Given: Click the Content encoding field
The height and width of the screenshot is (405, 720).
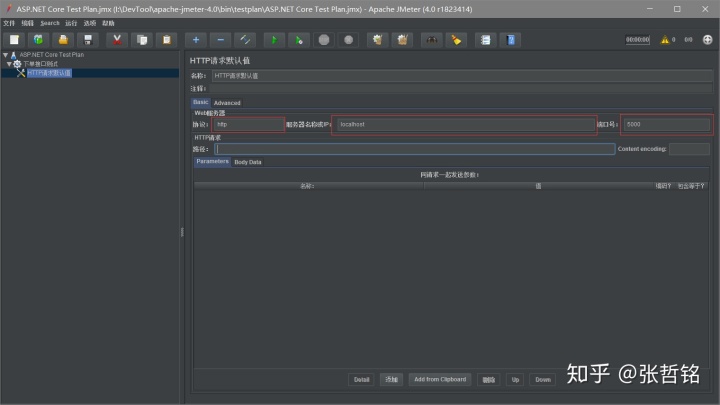Looking at the screenshot, I should tap(689, 149).
